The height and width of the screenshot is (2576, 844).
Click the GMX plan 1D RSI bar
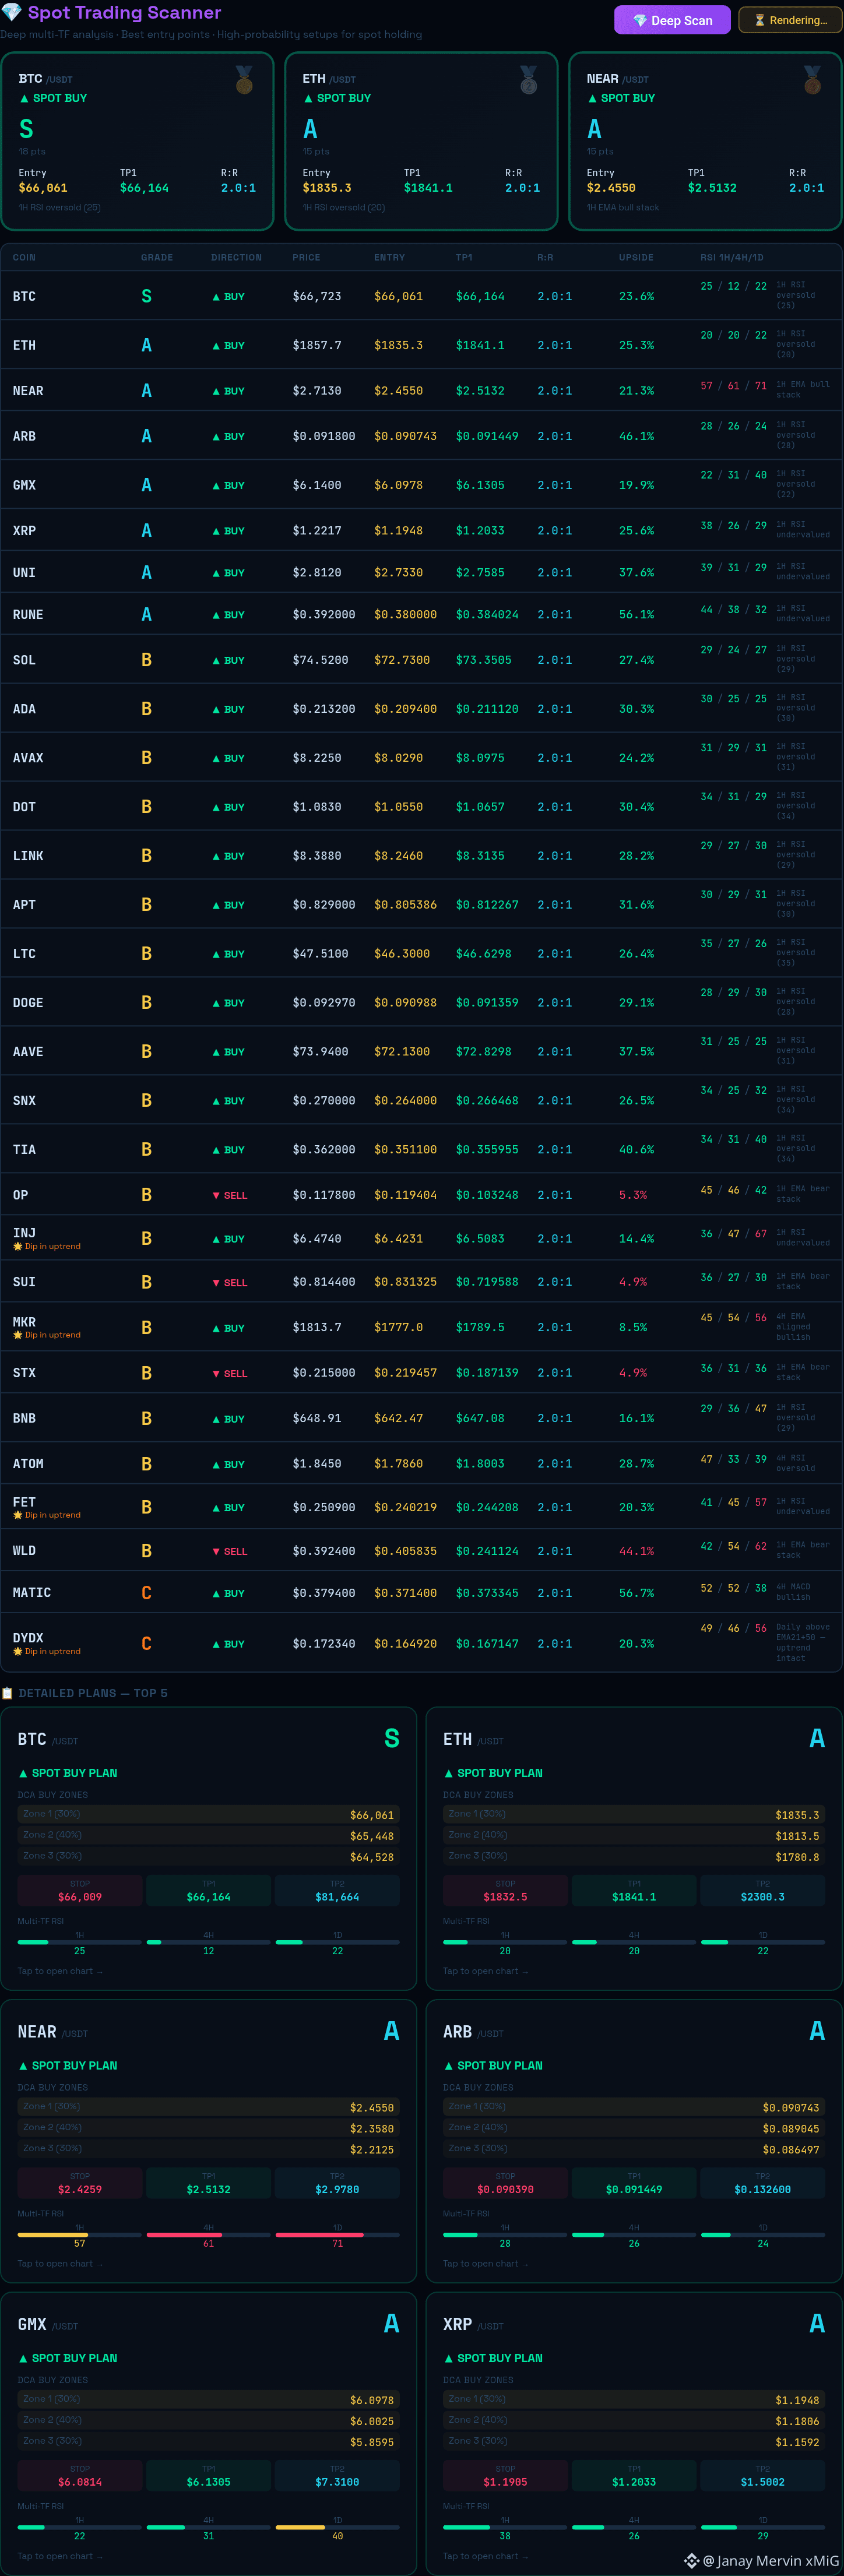[337, 2526]
